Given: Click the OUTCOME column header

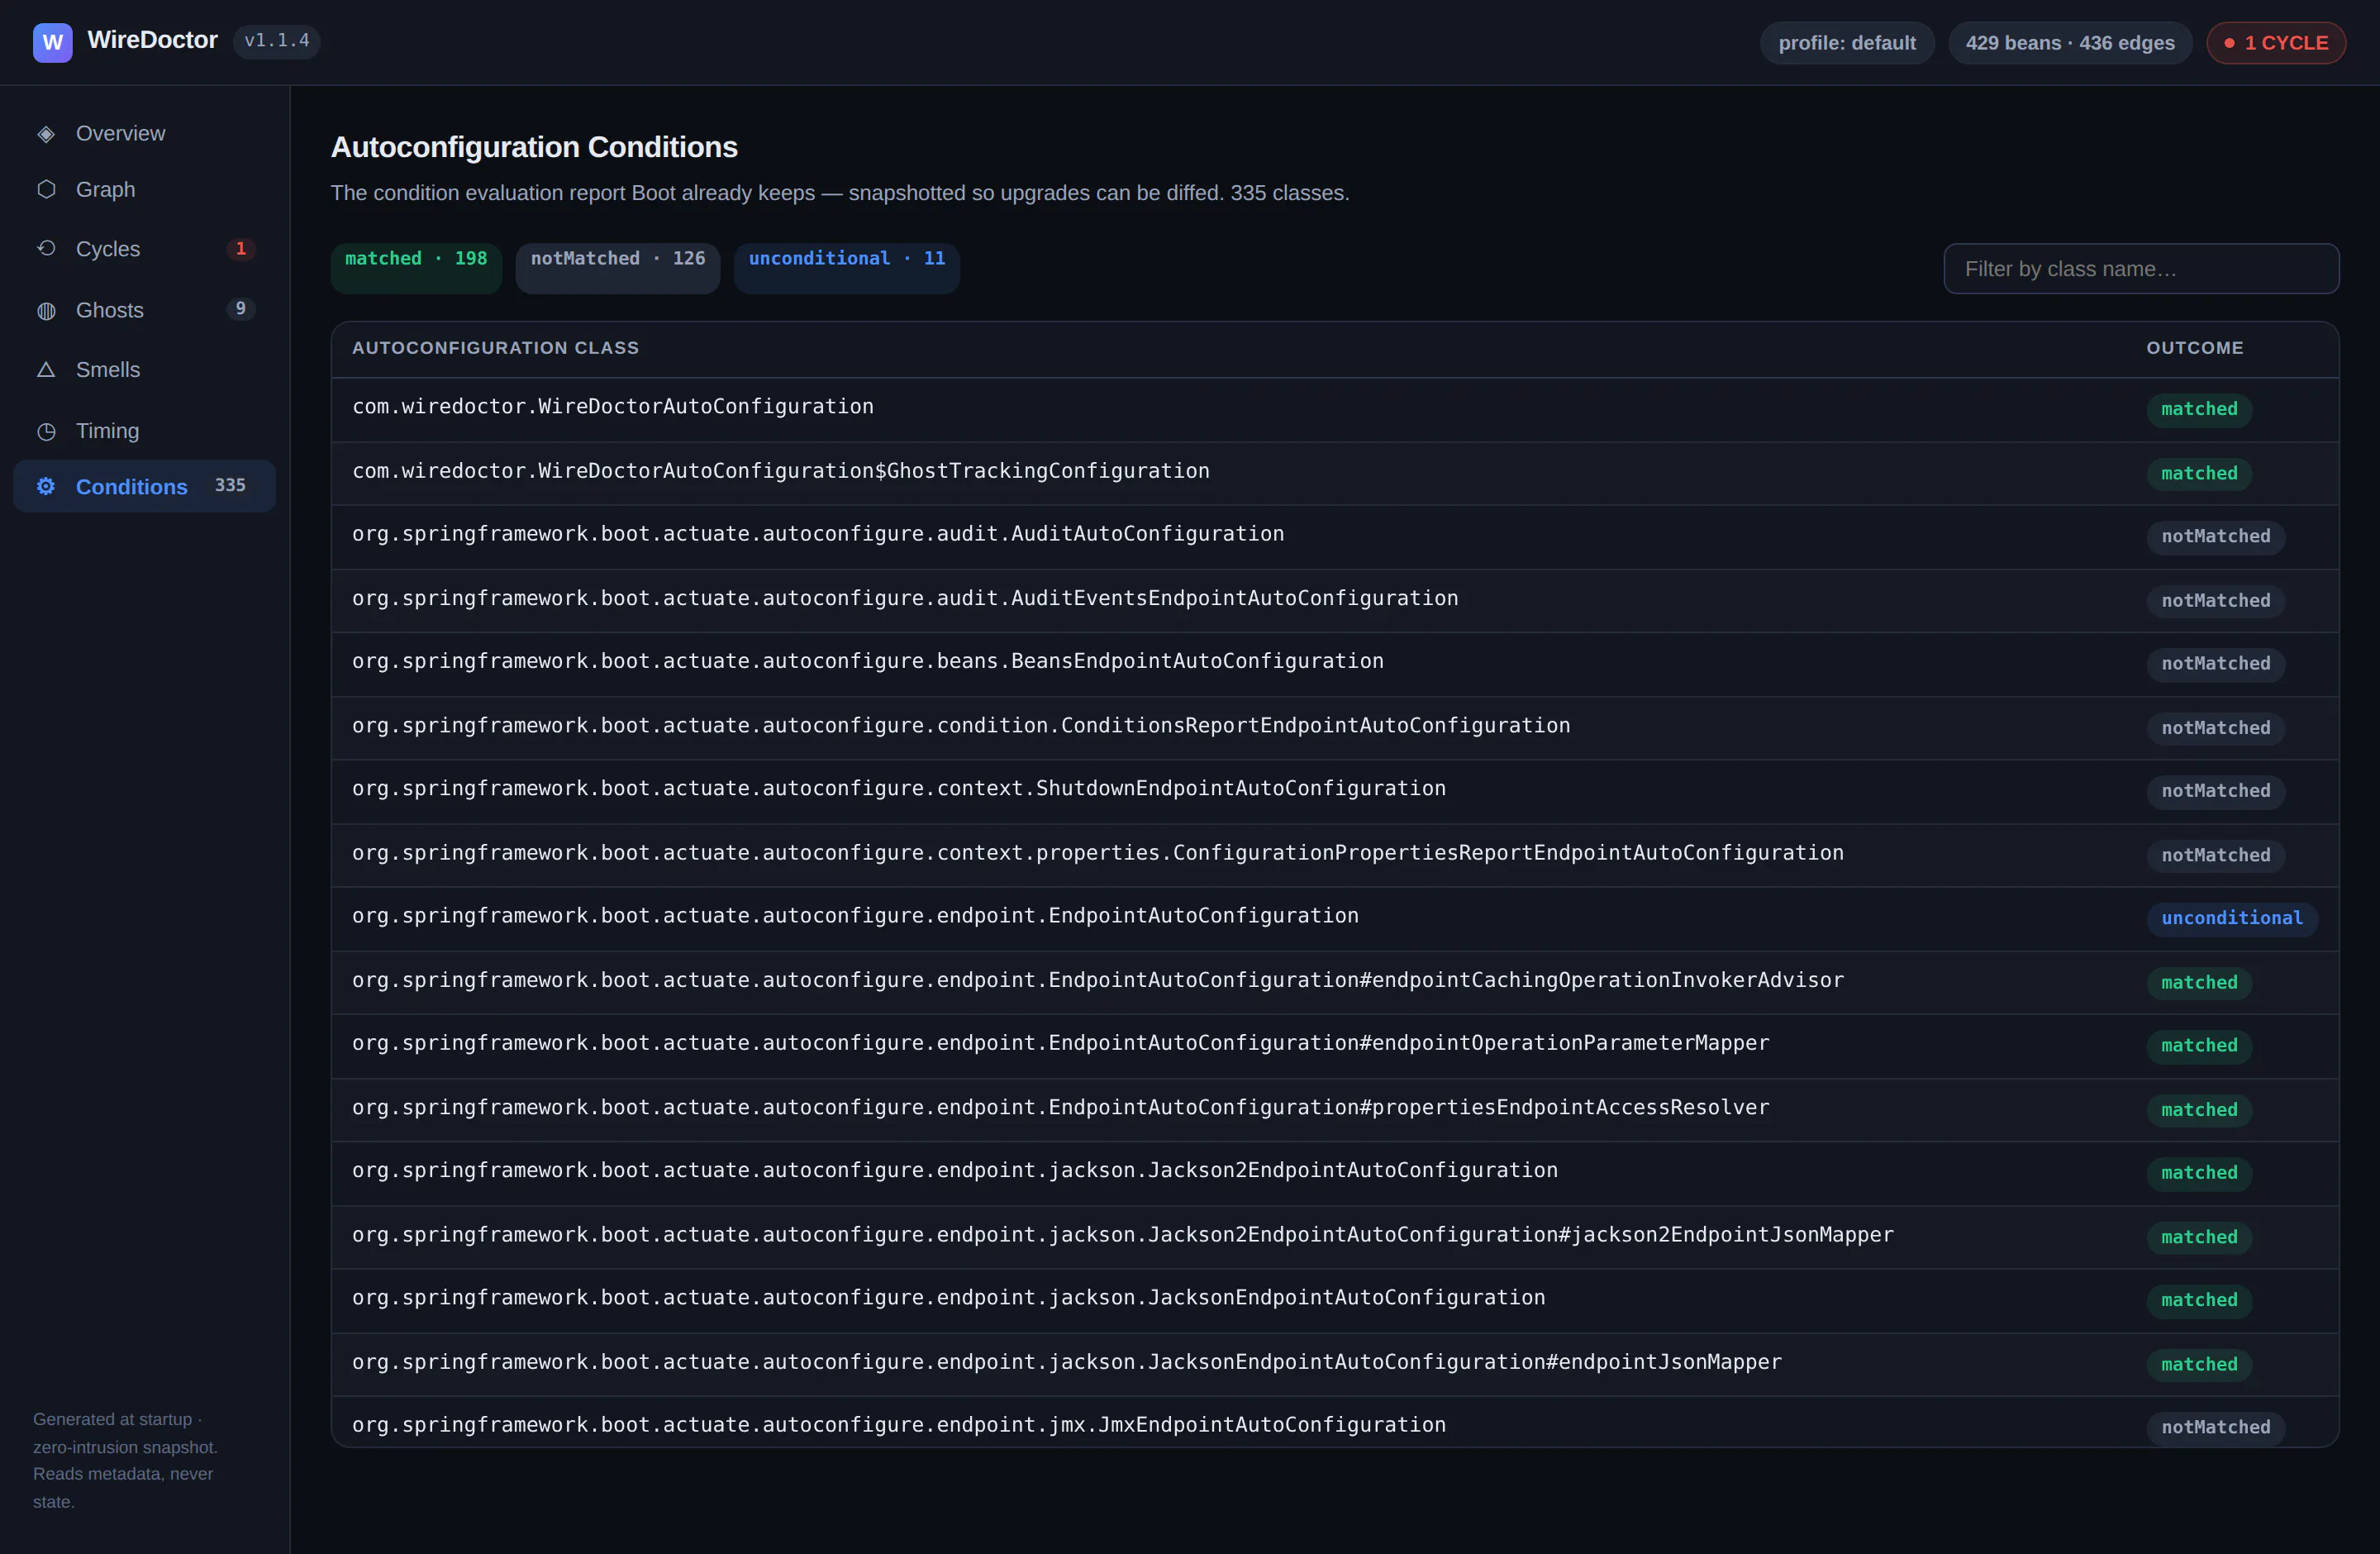Looking at the screenshot, I should click(2195, 348).
